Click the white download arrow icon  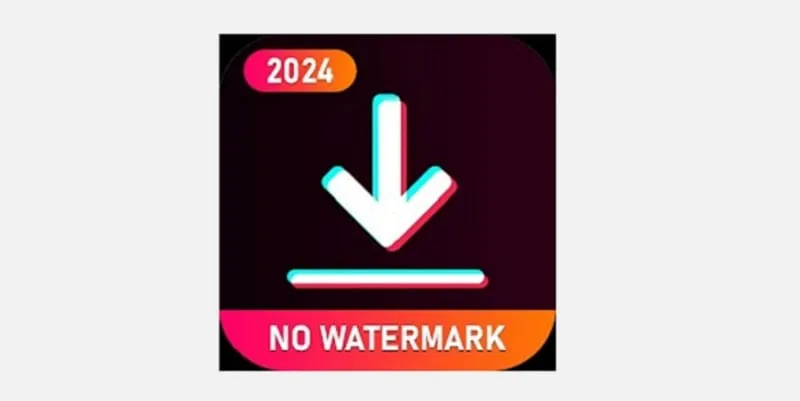(x=389, y=172)
